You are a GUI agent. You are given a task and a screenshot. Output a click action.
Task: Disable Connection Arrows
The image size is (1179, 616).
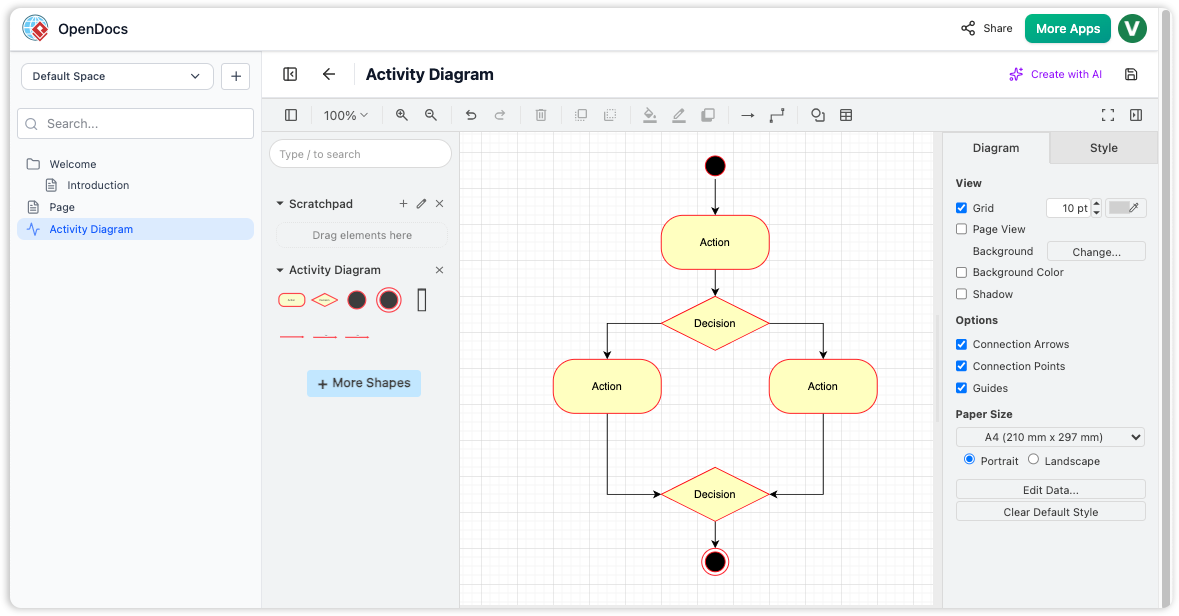click(x=961, y=344)
